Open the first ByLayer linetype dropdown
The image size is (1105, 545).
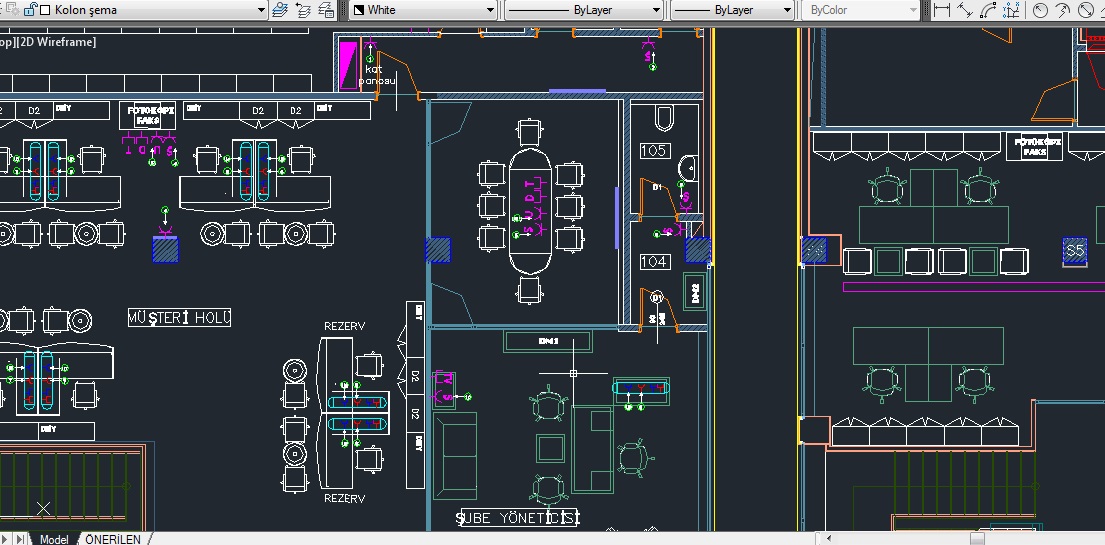[656, 10]
